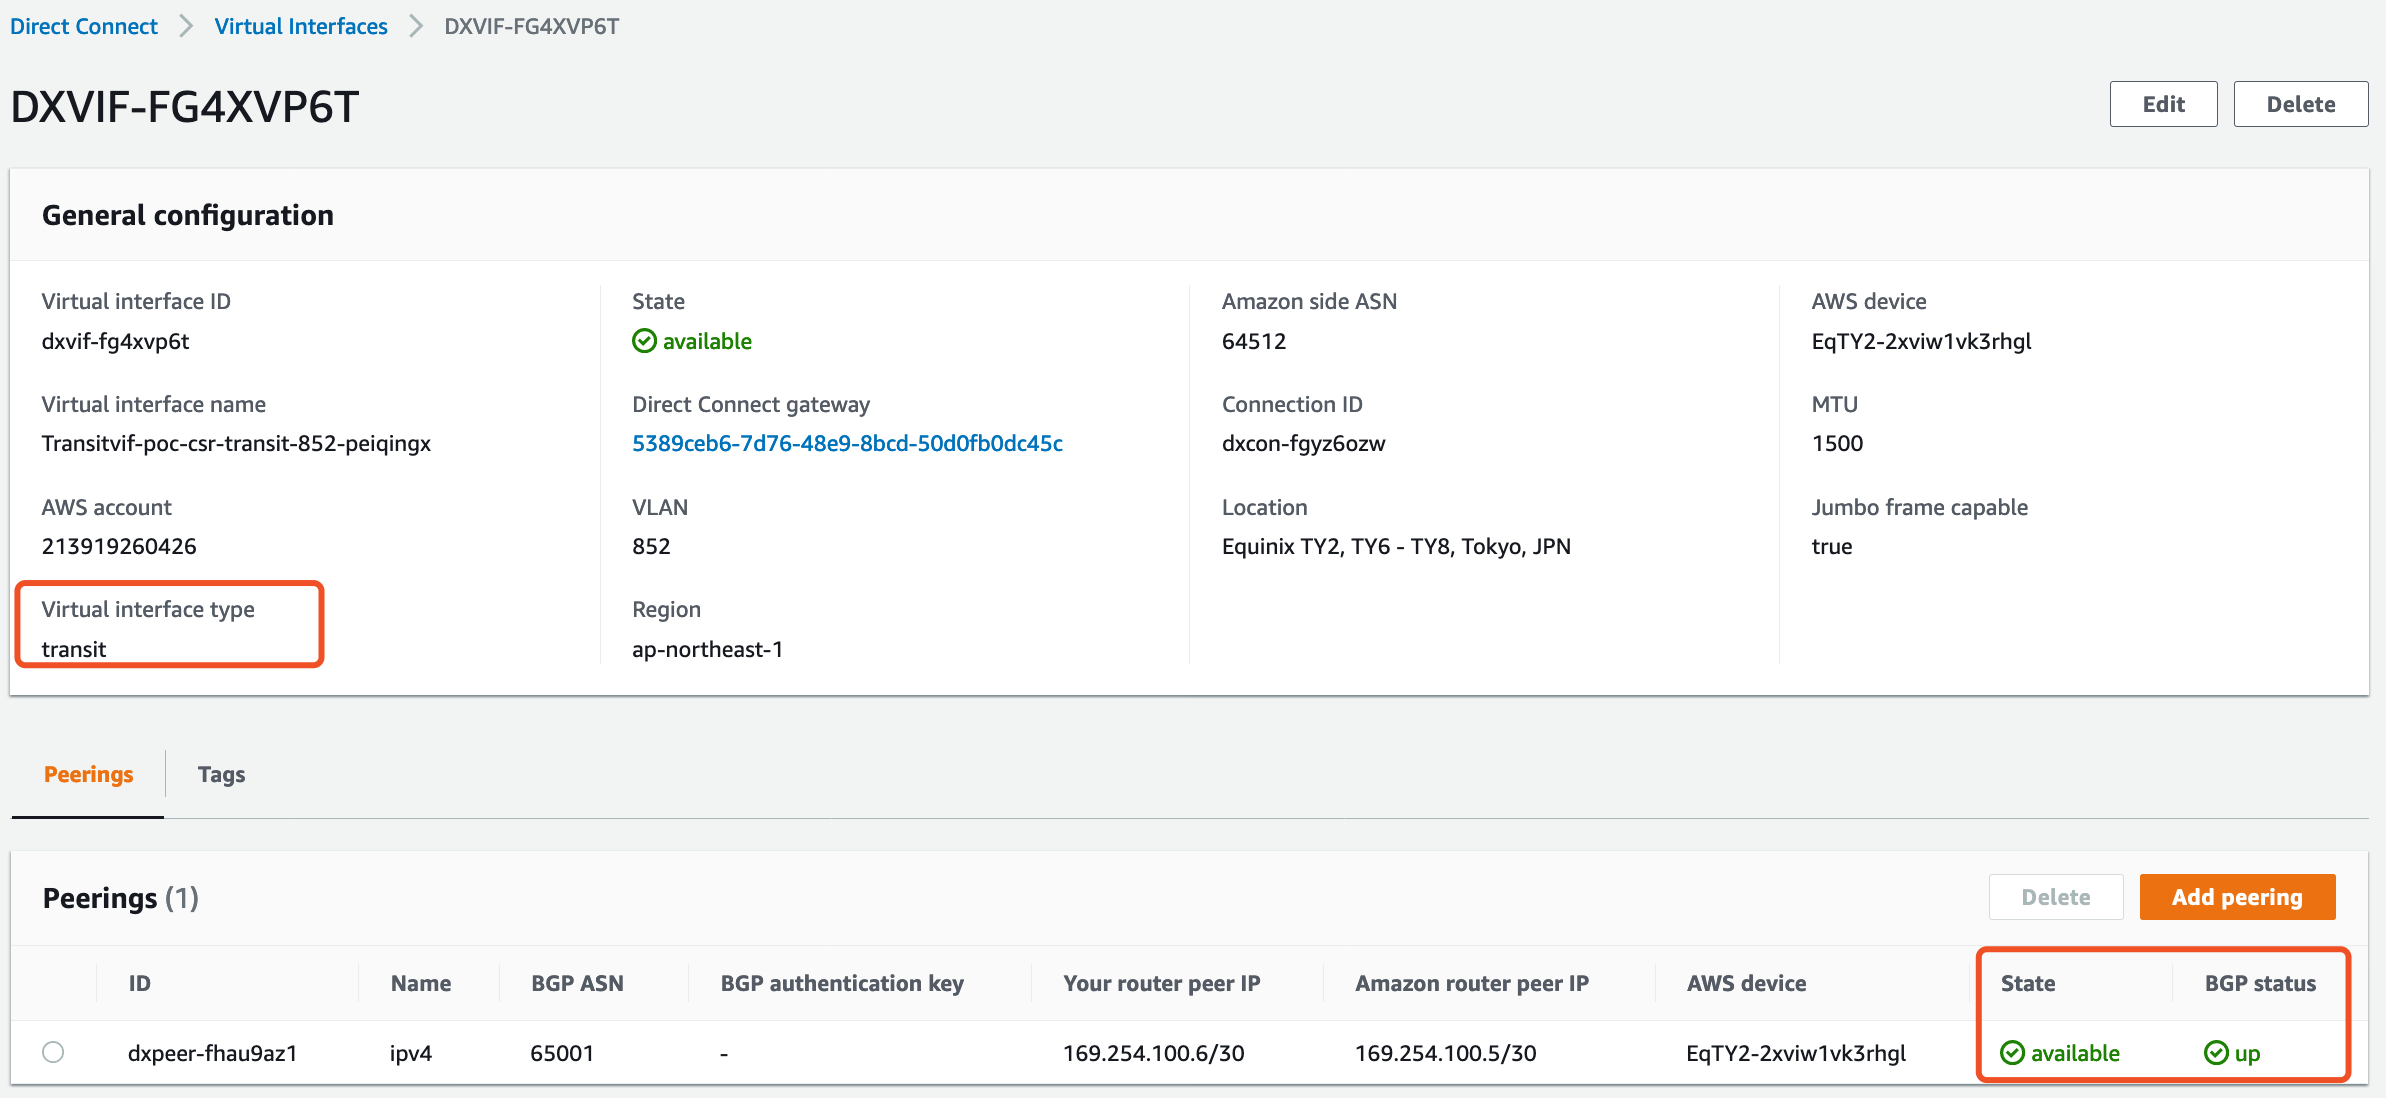Click the Your router peer IP column header
2386x1098 pixels.
coord(1162,983)
